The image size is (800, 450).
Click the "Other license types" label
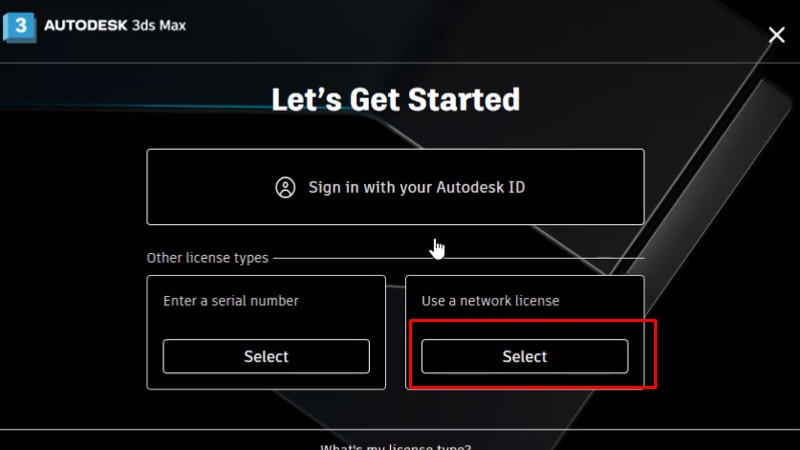pos(207,258)
